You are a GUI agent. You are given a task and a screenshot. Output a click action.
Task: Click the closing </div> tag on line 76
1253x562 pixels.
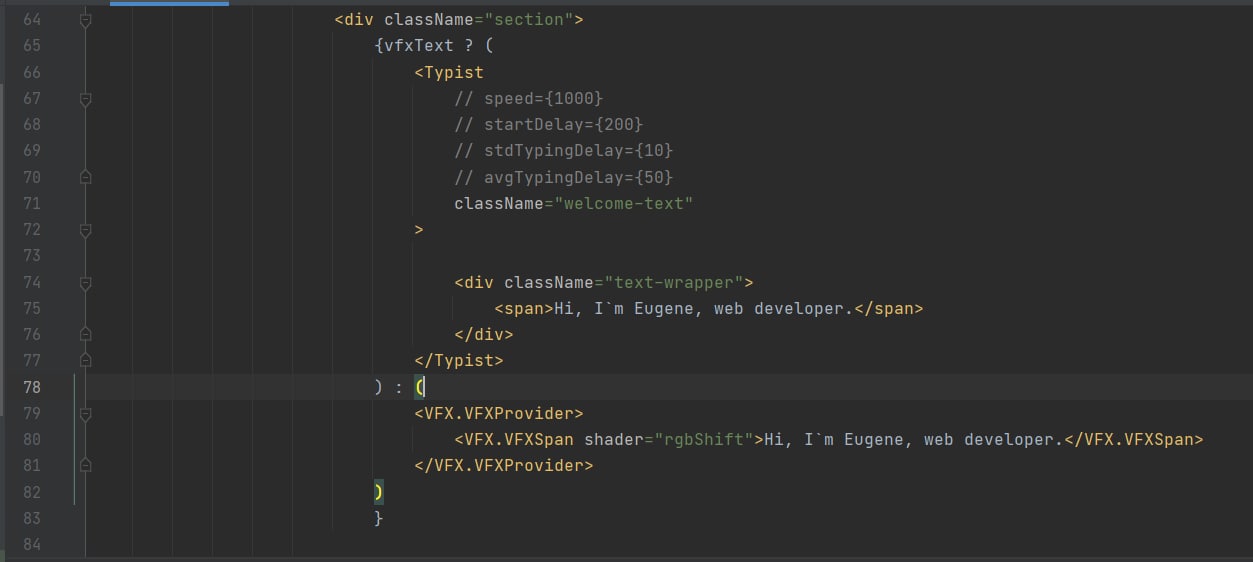coord(484,335)
